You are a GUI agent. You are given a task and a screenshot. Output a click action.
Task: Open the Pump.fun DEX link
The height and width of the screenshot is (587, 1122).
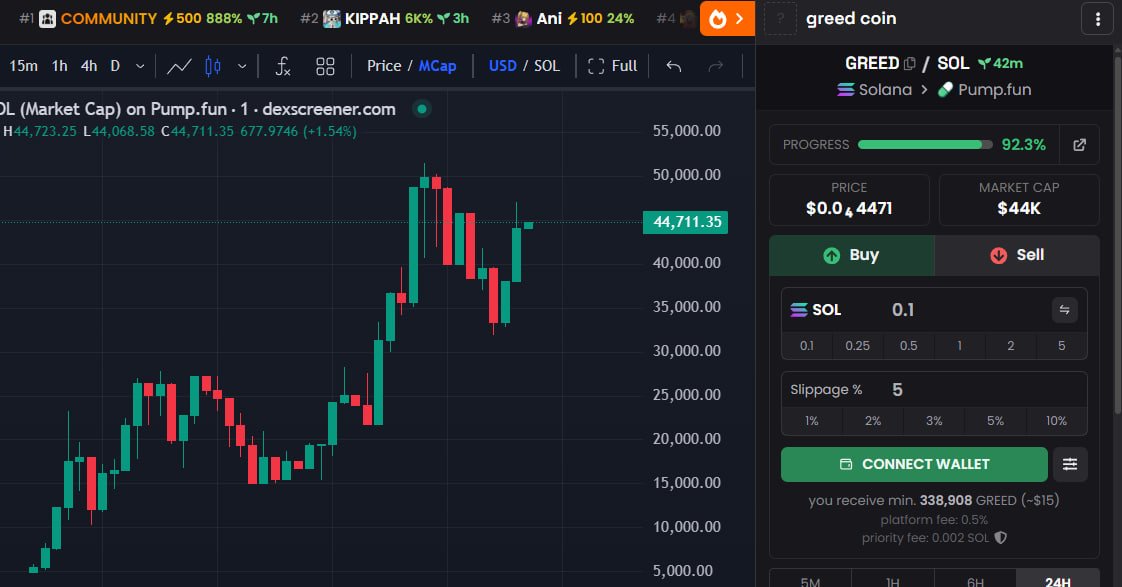click(985, 90)
